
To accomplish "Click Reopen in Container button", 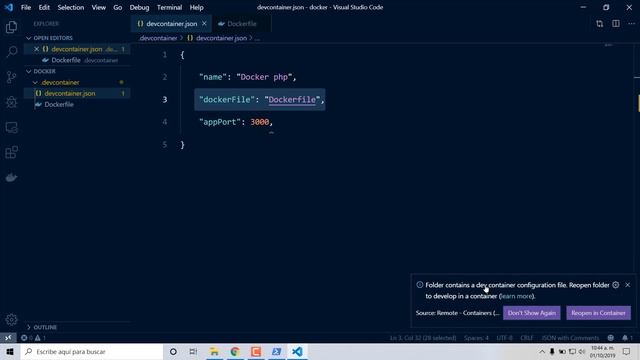I will 598,313.
